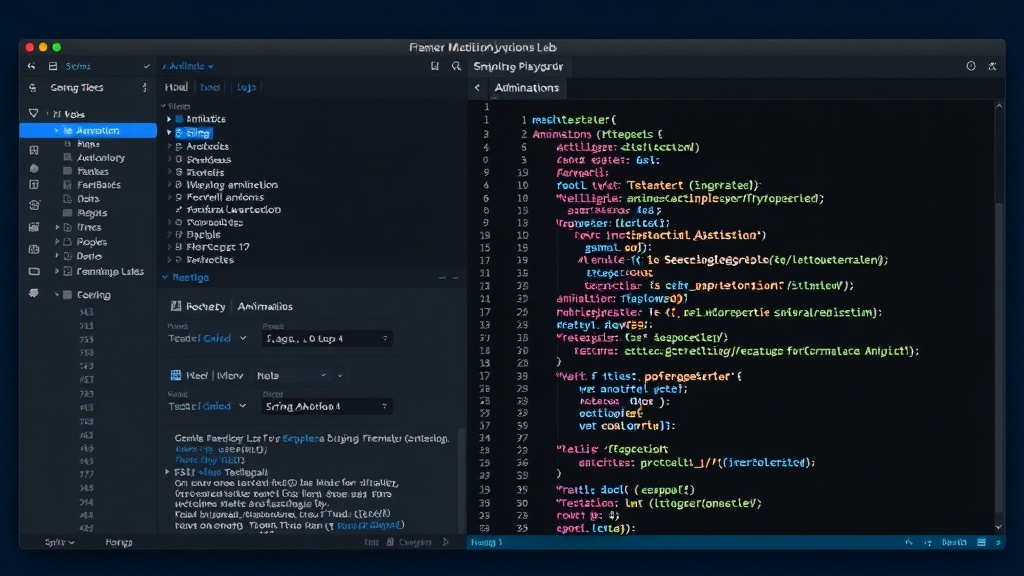The width and height of the screenshot is (1024, 576).
Task: Select the shield icon at top of sidebar
Action: click(x=33, y=113)
